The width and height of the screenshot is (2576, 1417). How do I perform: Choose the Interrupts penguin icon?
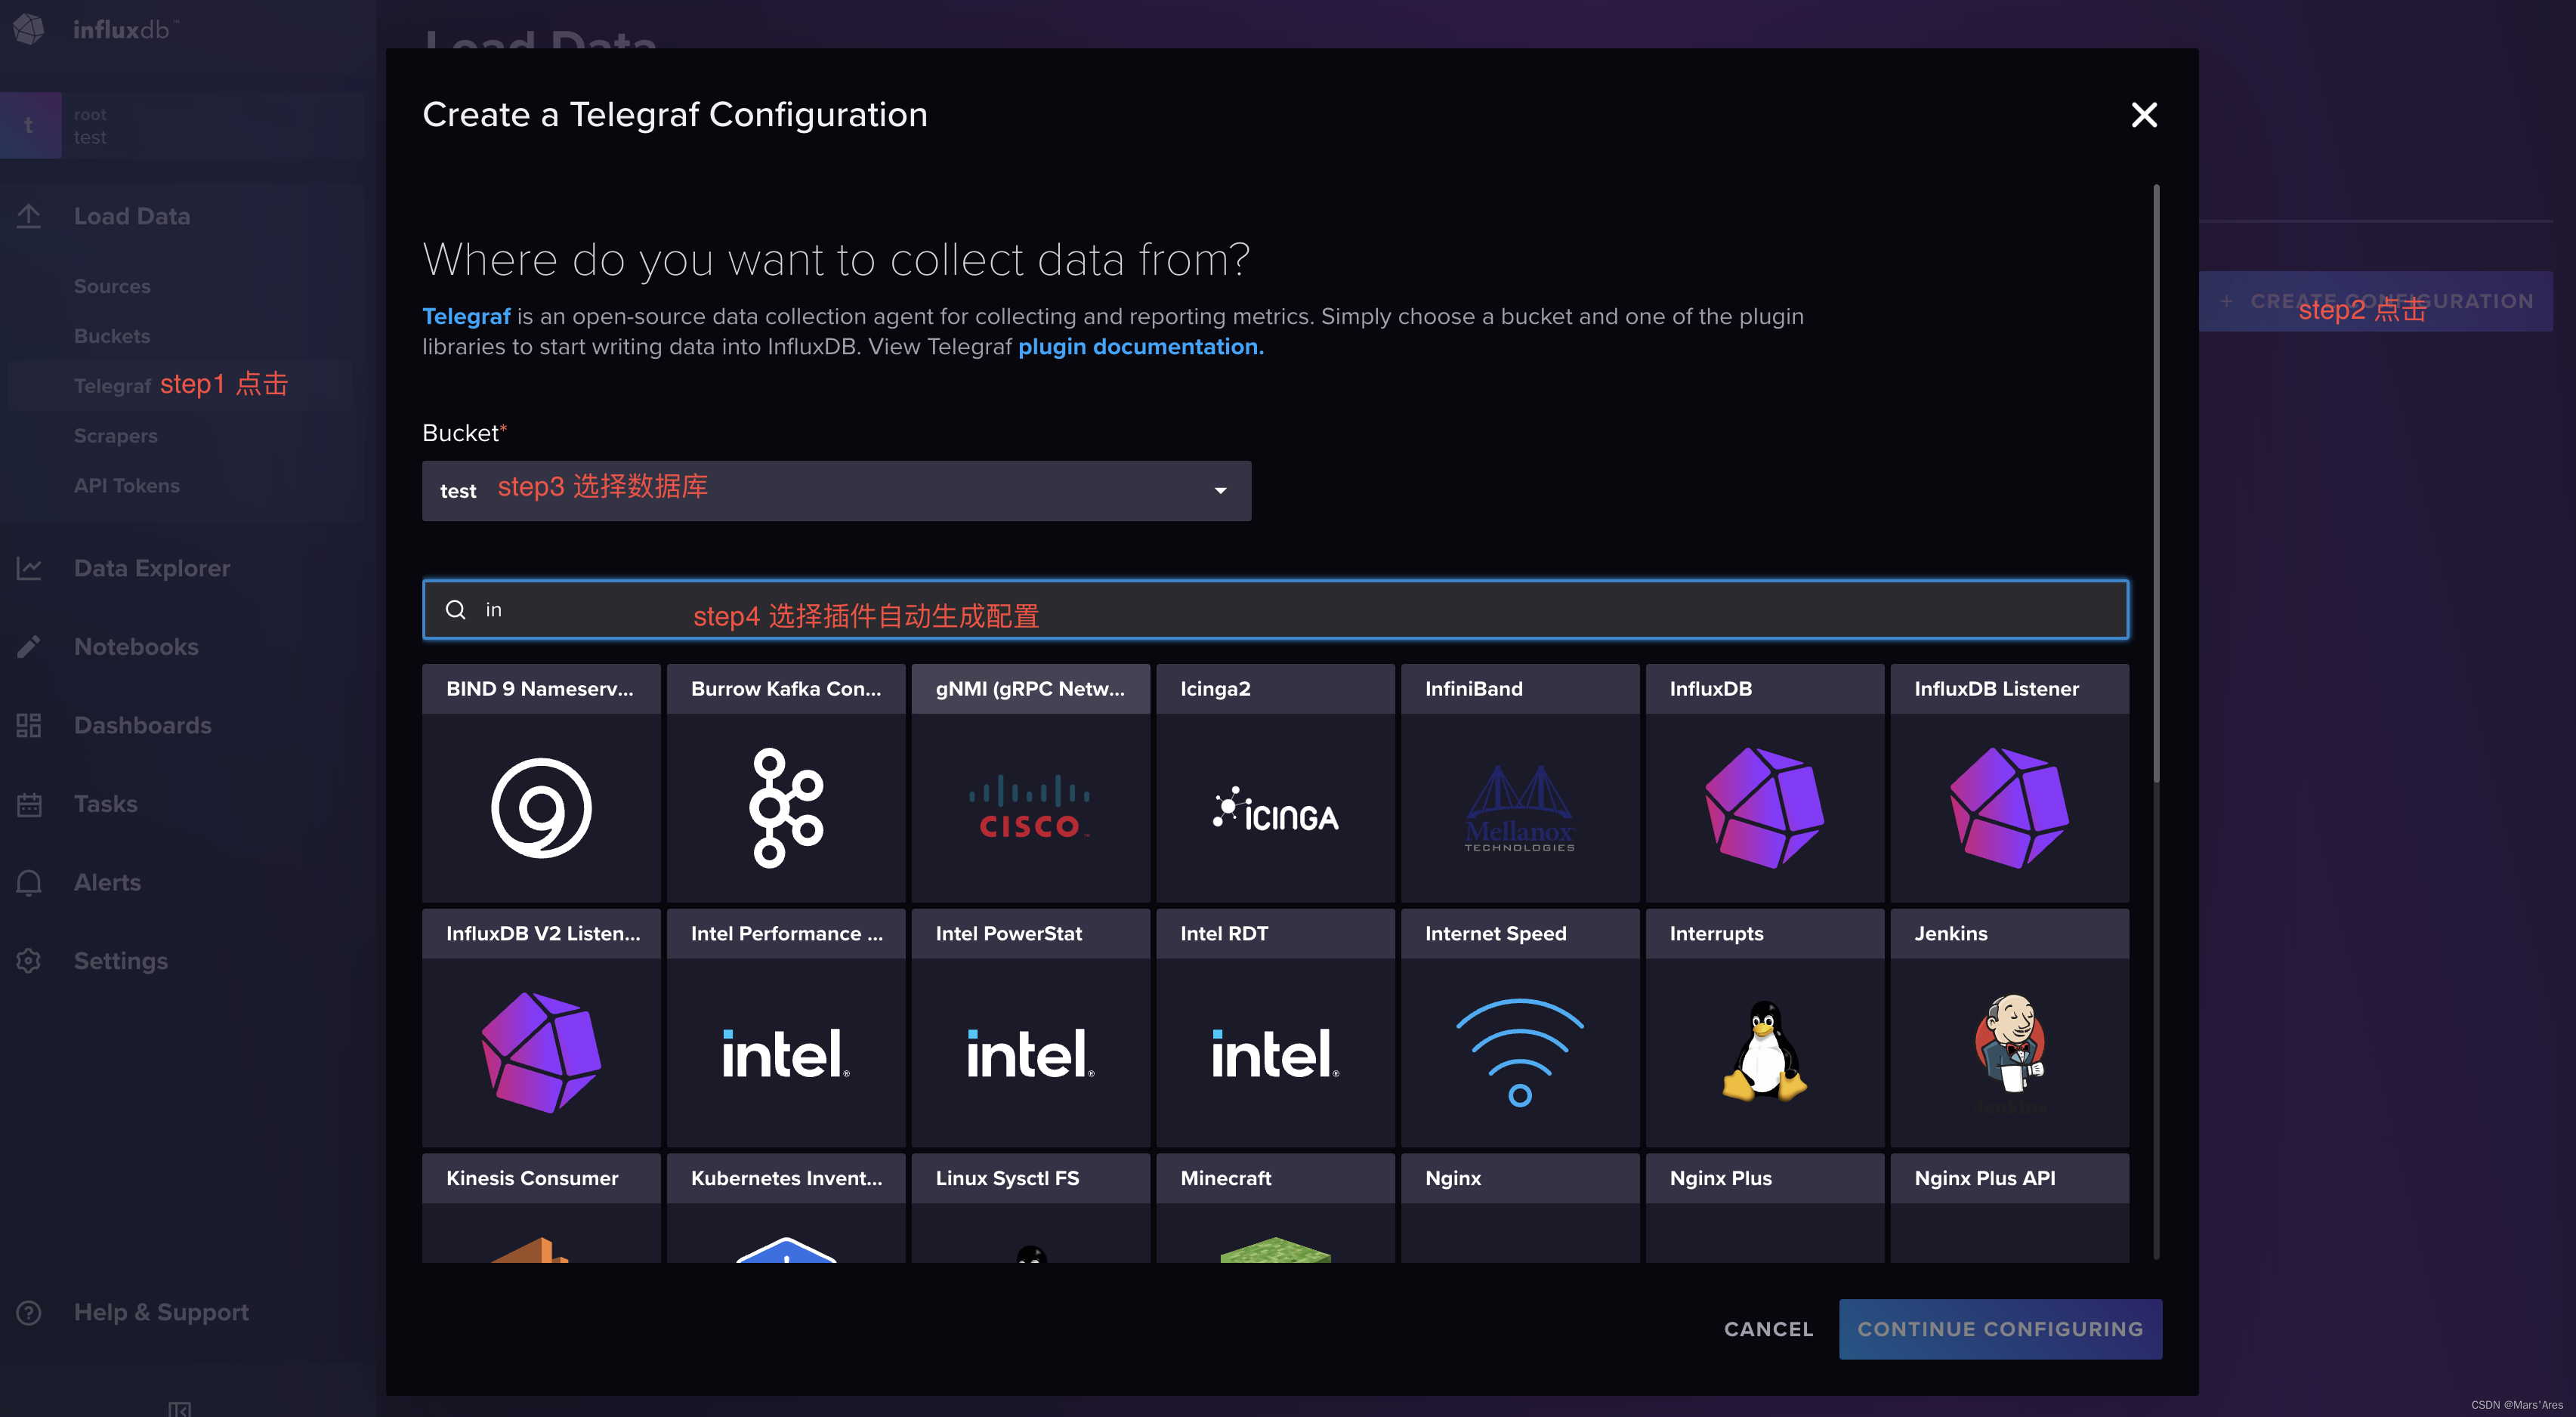pos(1764,1052)
